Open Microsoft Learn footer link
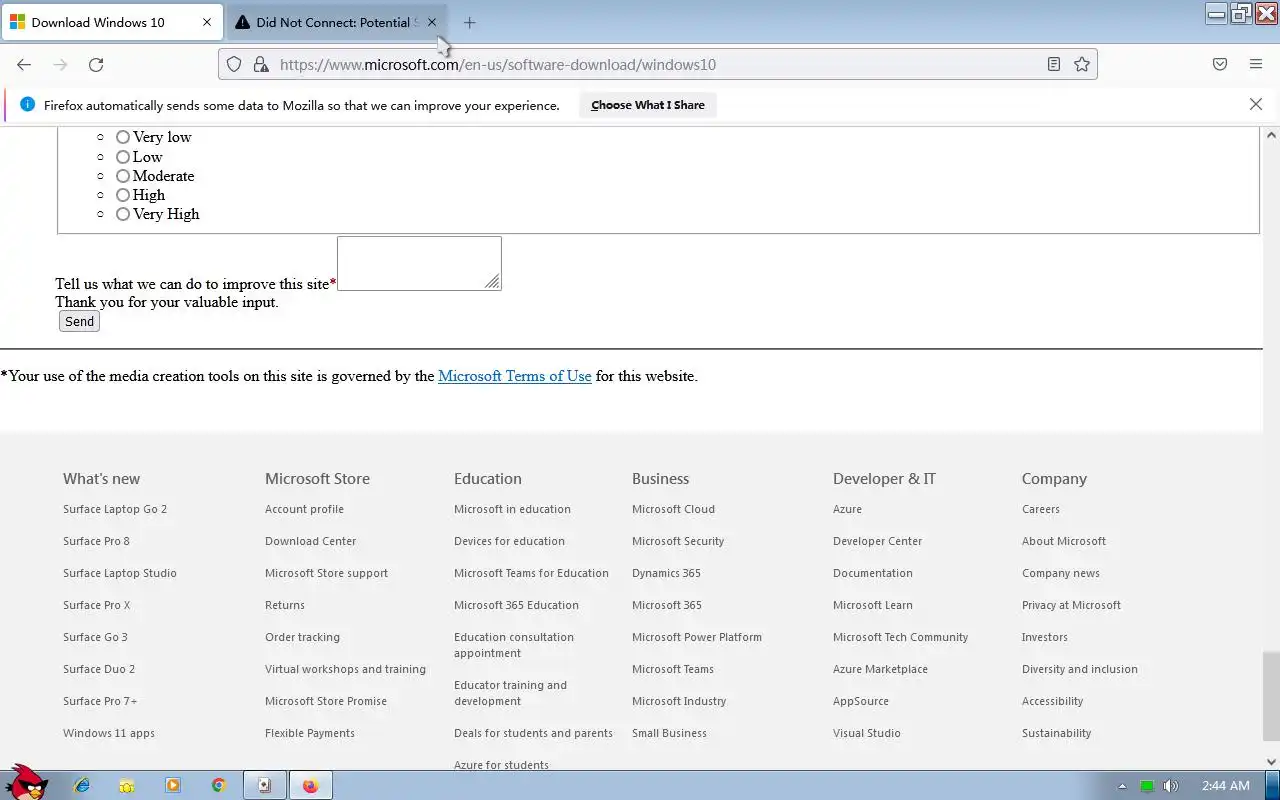 tap(872, 605)
